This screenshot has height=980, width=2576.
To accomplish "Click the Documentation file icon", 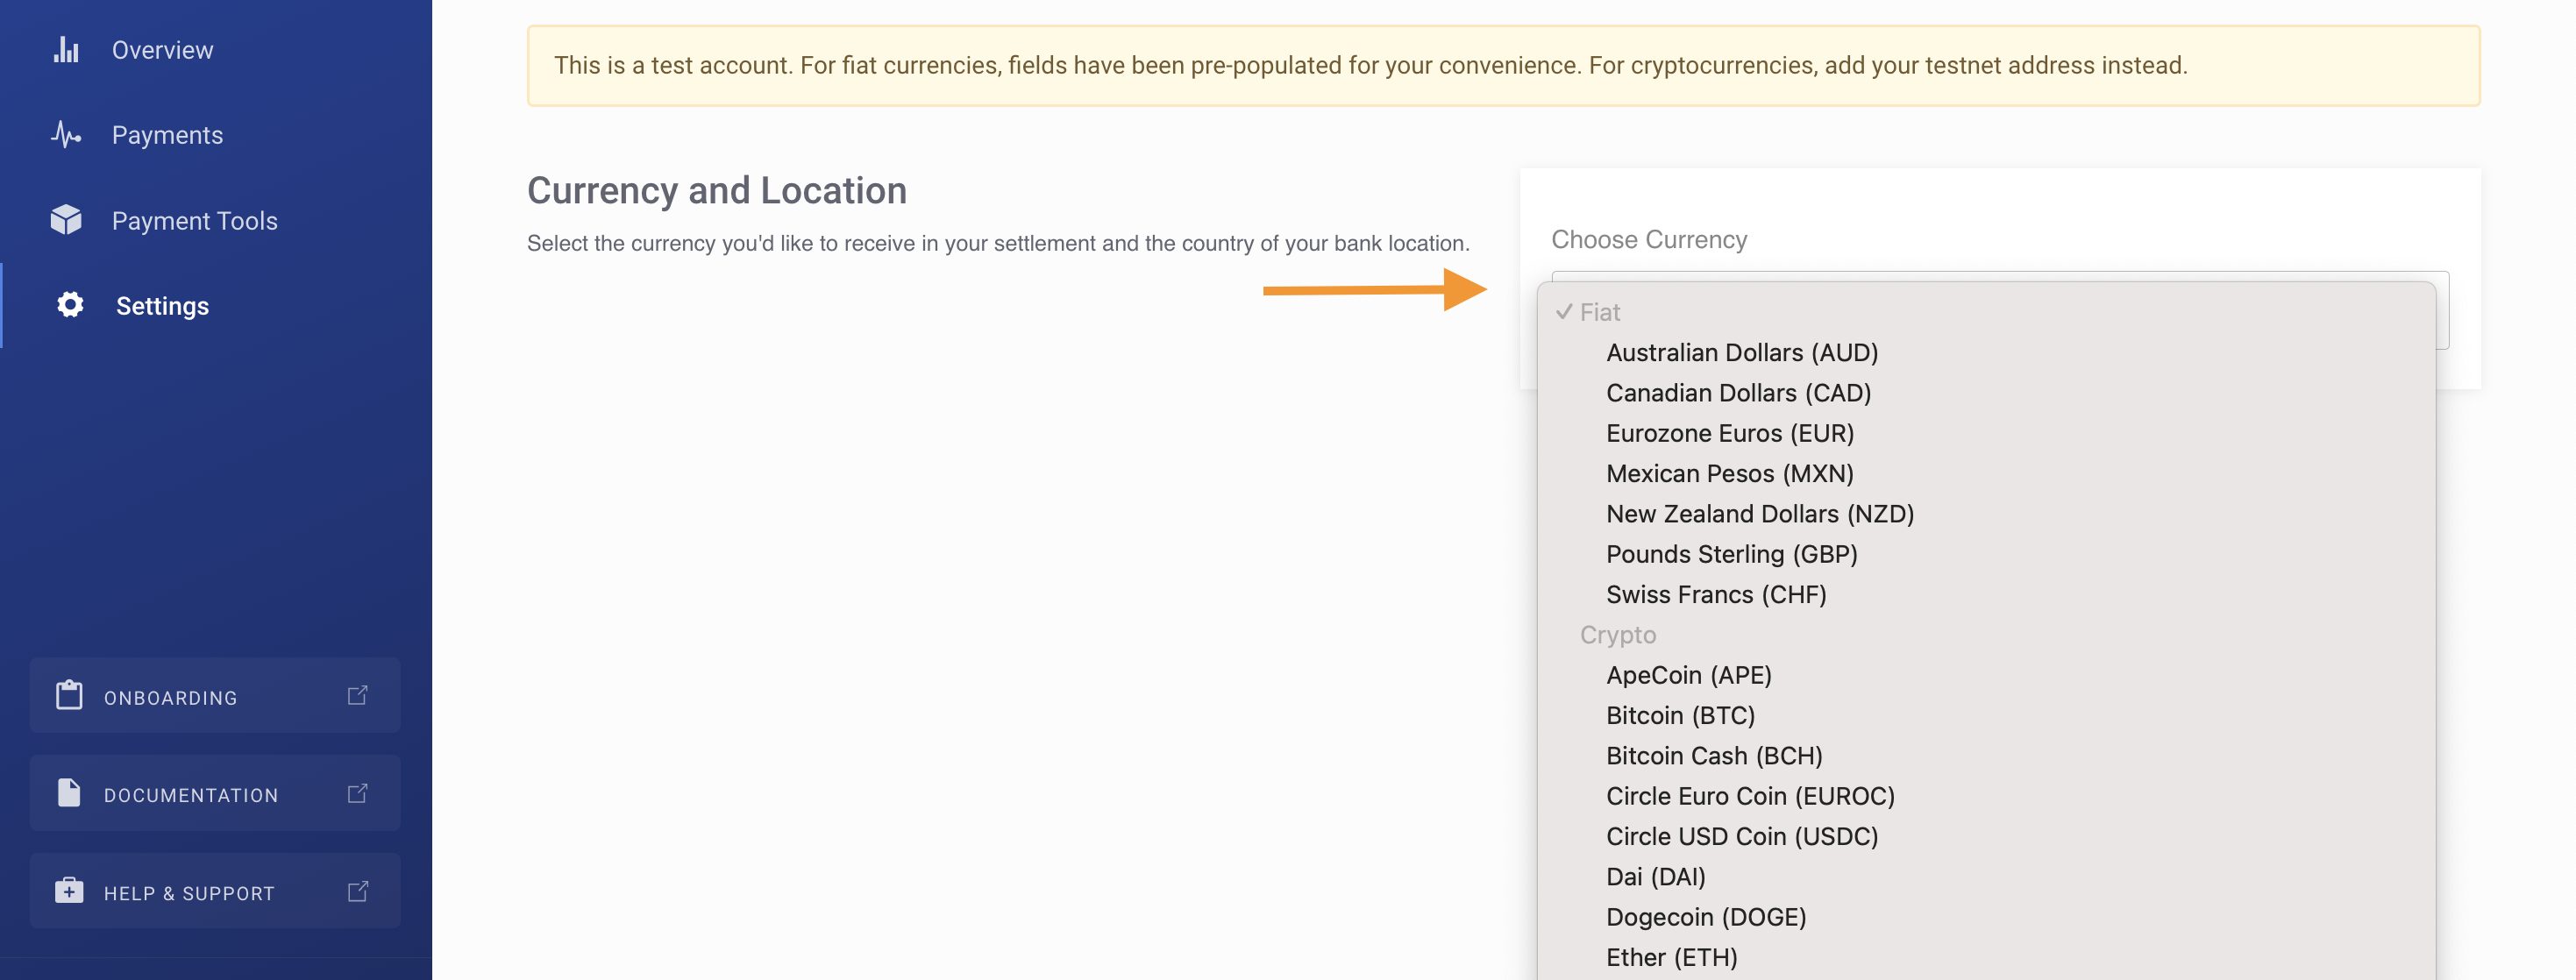I will click(x=69, y=793).
